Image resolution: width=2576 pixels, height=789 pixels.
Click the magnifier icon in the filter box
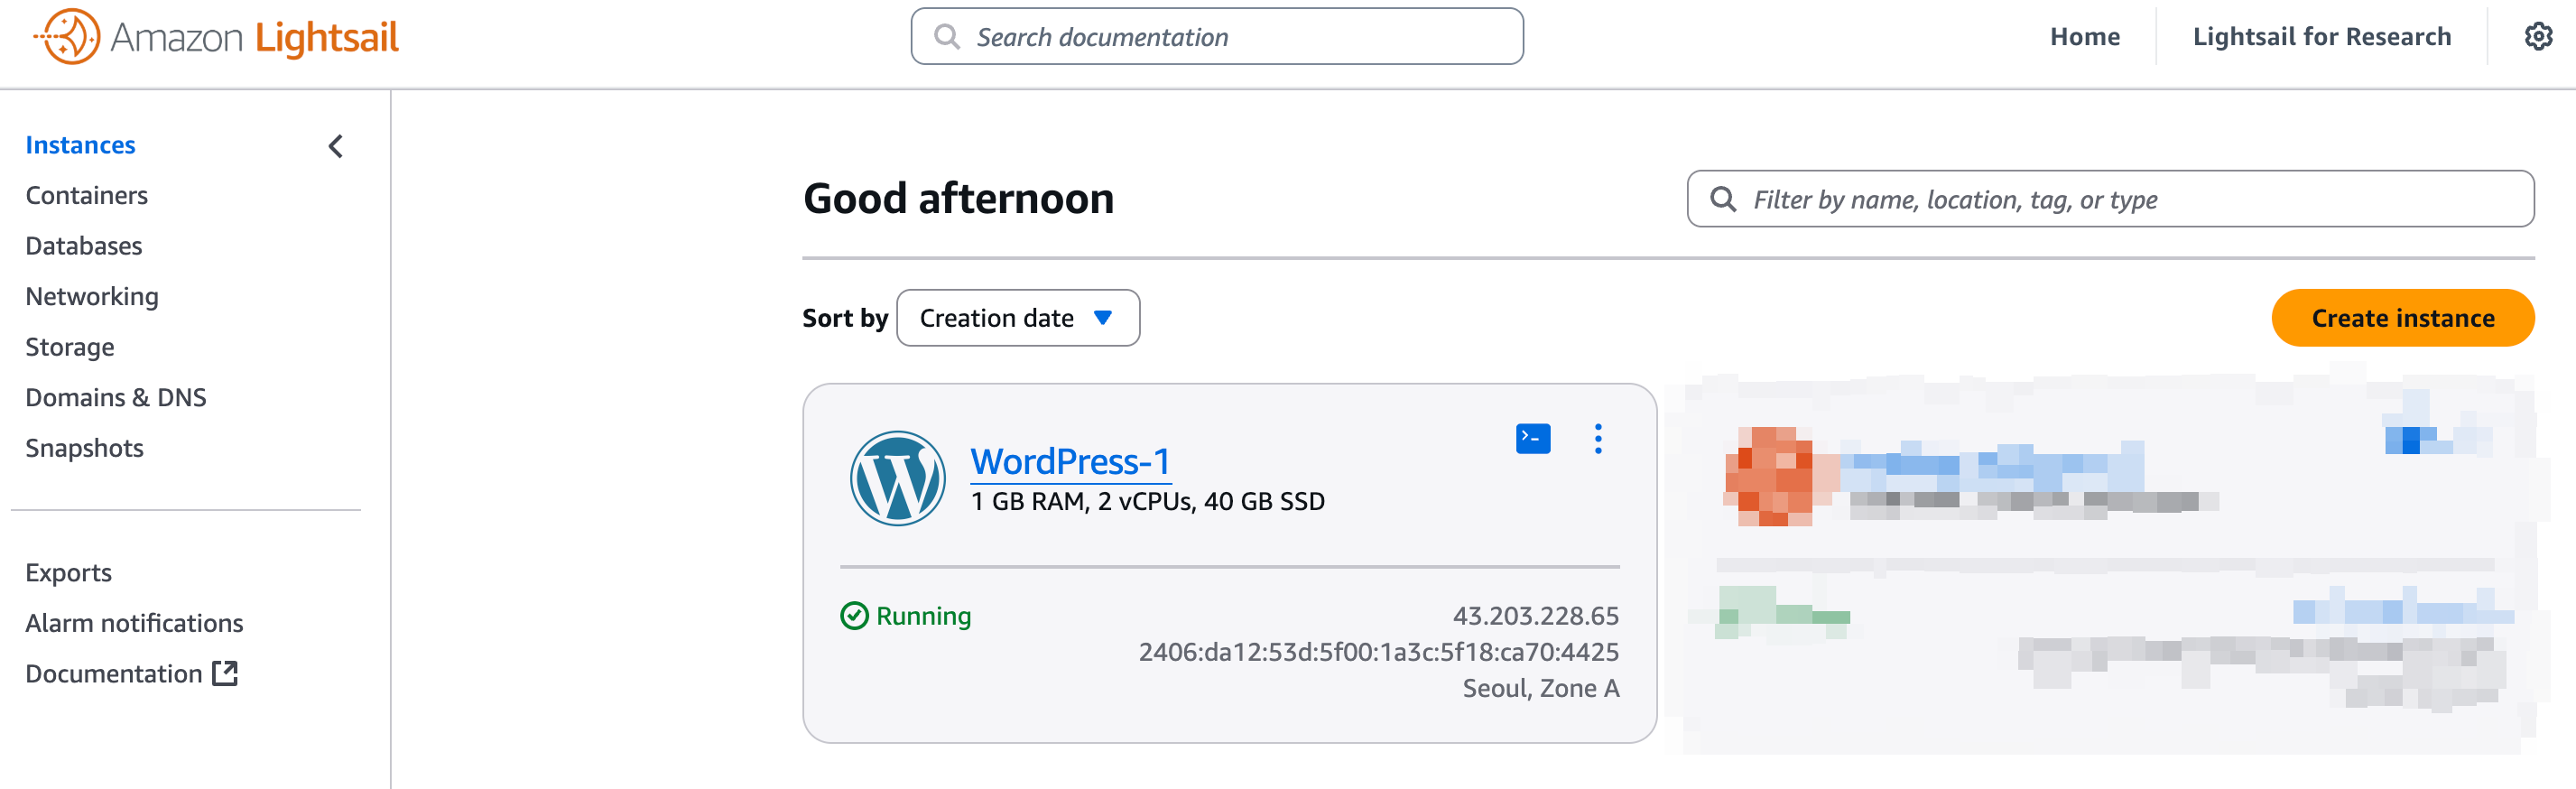pyautogui.click(x=1722, y=199)
